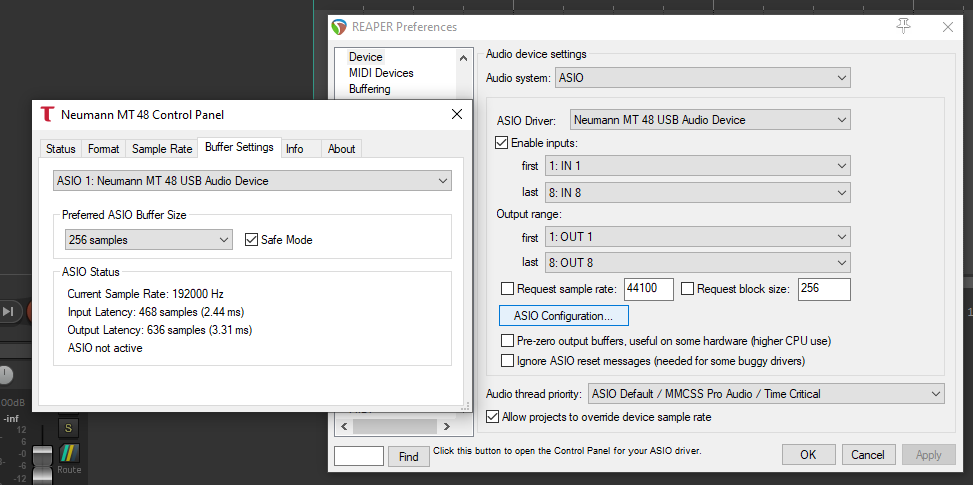This screenshot has width=973, height=485.
Task: Switch to the Status tab
Action: coord(61,149)
